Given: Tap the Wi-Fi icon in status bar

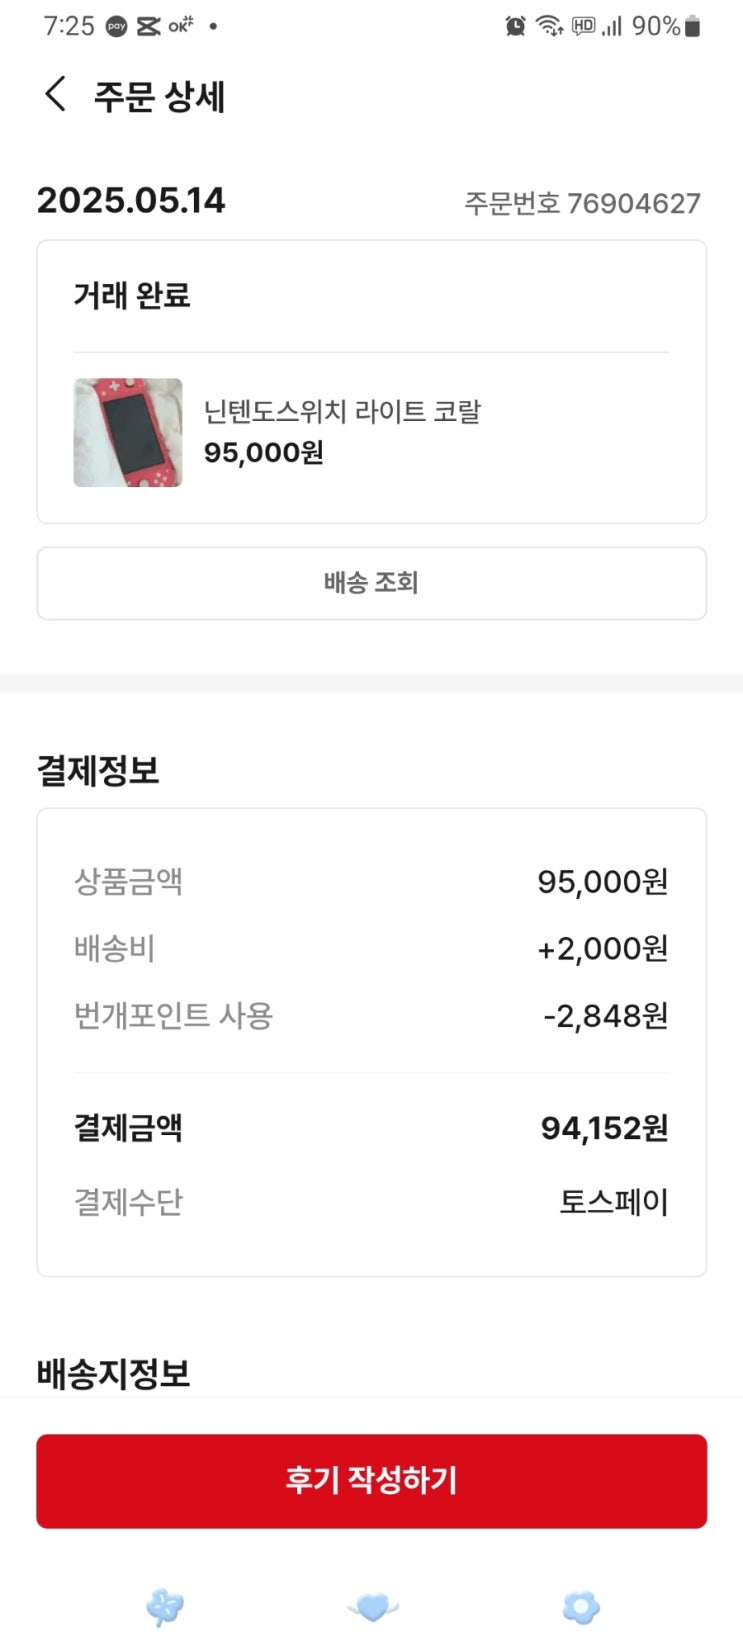Looking at the screenshot, I should (549, 26).
